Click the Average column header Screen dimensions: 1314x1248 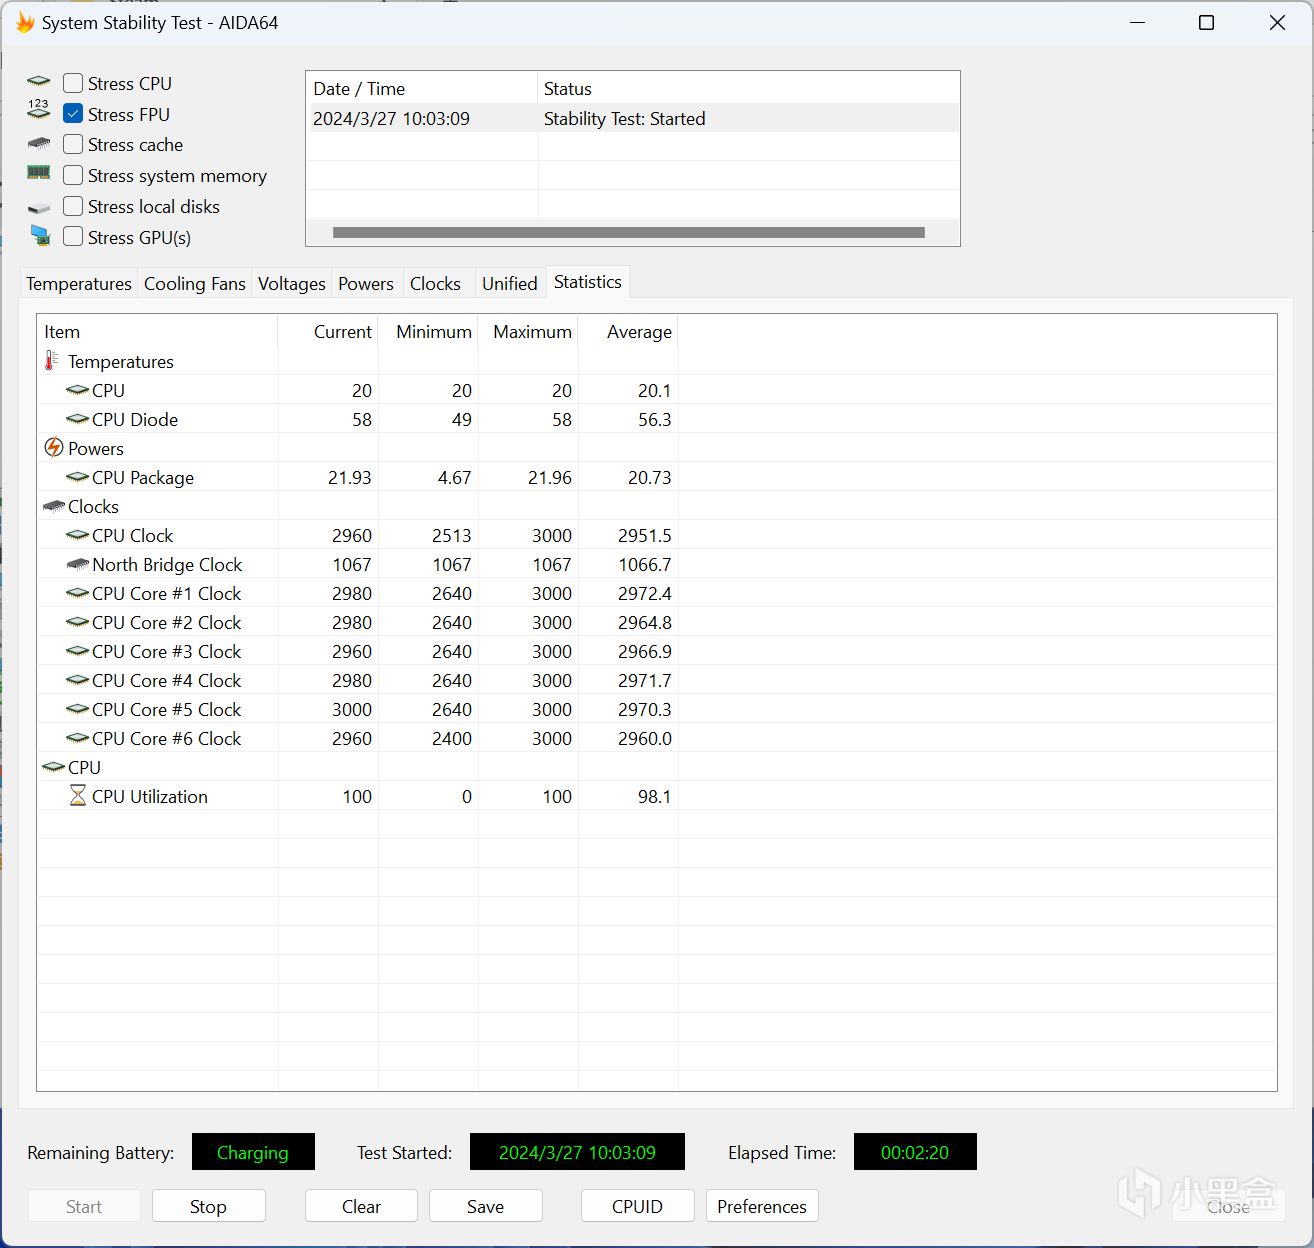point(638,332)
